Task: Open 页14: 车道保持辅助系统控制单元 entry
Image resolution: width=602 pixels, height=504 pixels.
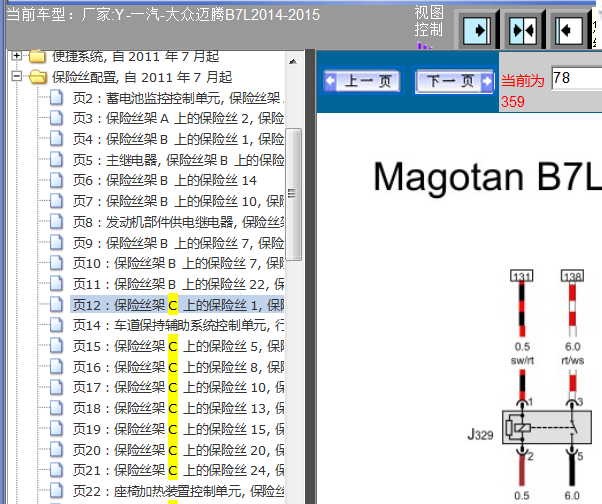Action: [x=179, y=326]
